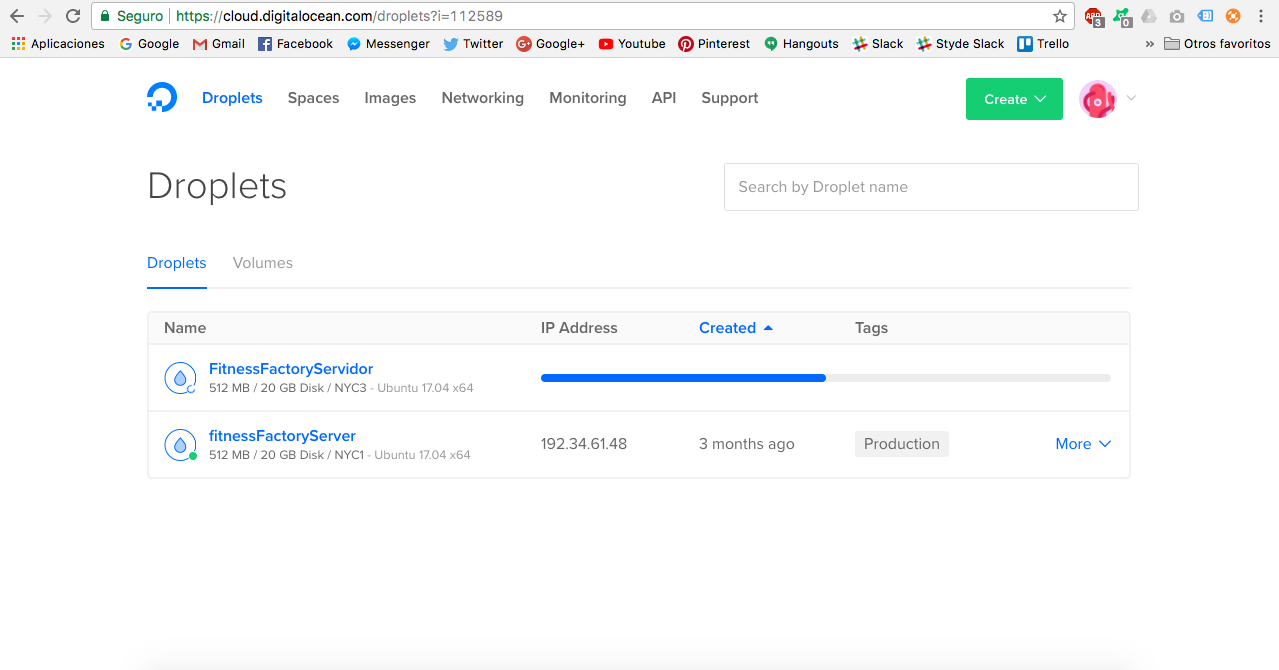Switch to the Volumes tab
Screen dimensions: 1279x670
tap(263, 263)
